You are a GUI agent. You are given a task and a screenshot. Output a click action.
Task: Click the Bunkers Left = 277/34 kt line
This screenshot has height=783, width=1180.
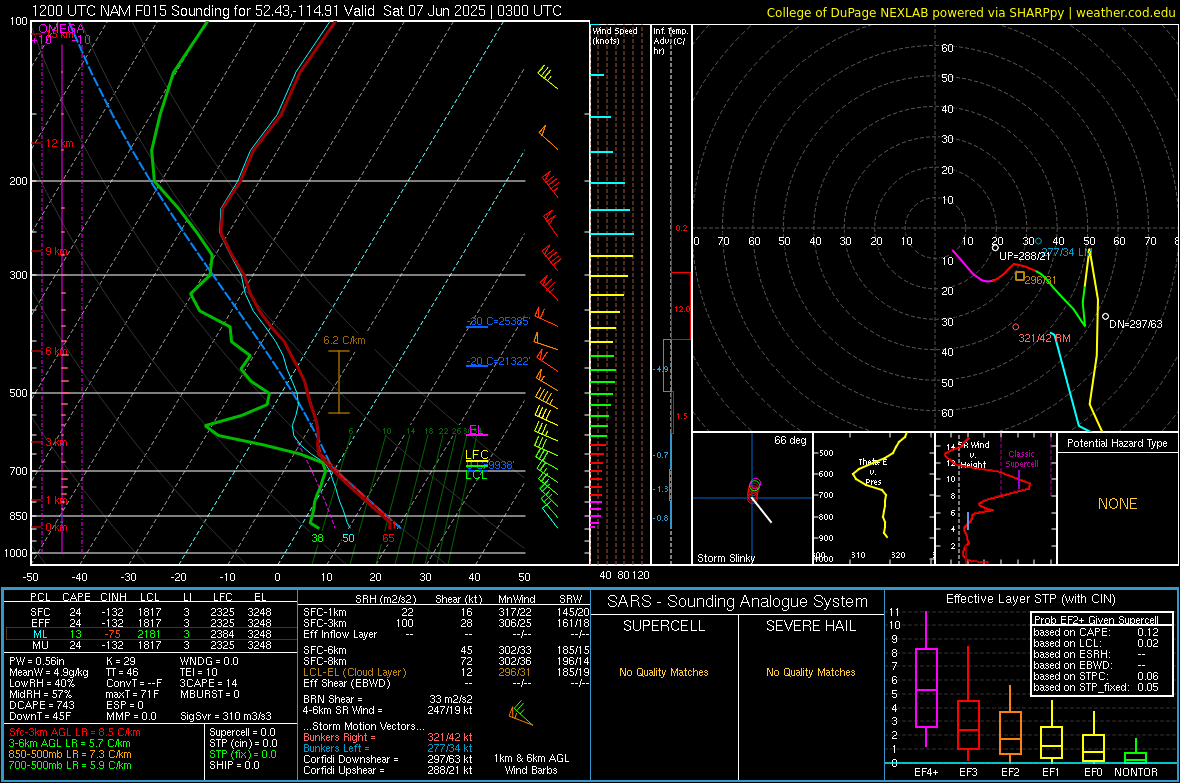(x=388, y=748)
